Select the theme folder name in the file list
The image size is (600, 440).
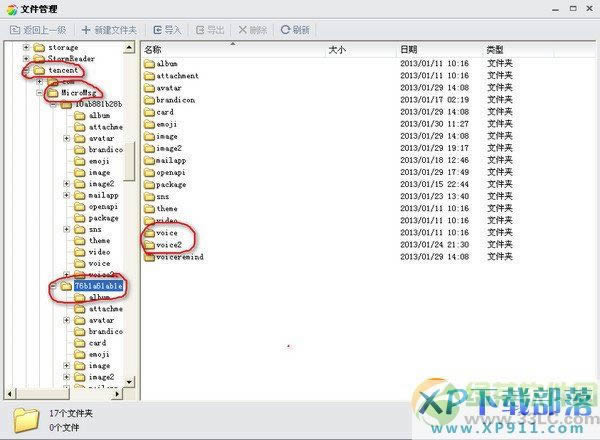pyautogui.click(x=167, y=209)
